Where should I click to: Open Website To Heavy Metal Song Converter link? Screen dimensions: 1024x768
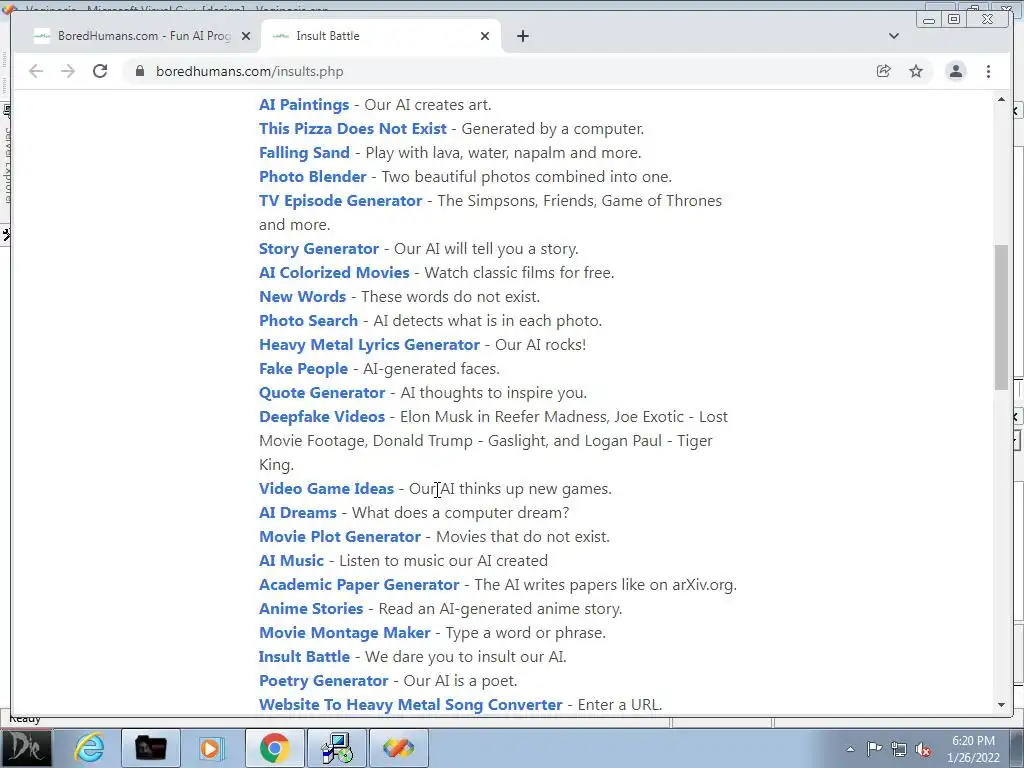pos(410,705)
